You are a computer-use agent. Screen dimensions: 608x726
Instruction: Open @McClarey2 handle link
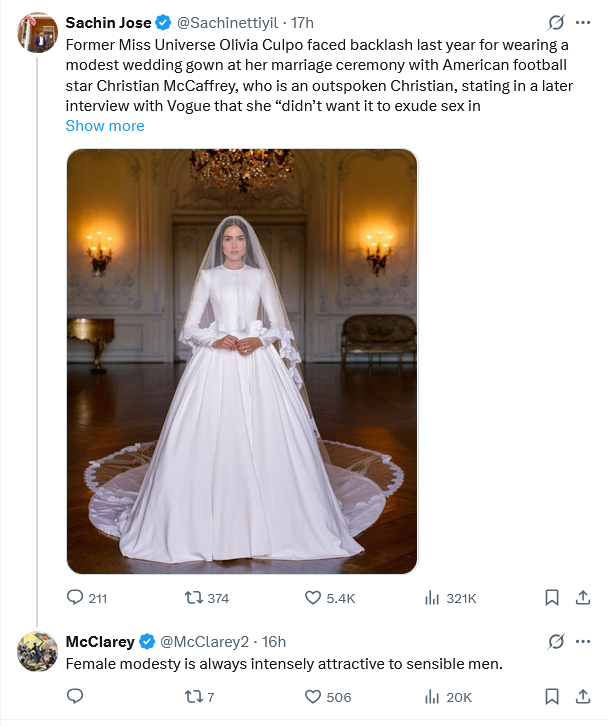[x=204, y=640]
